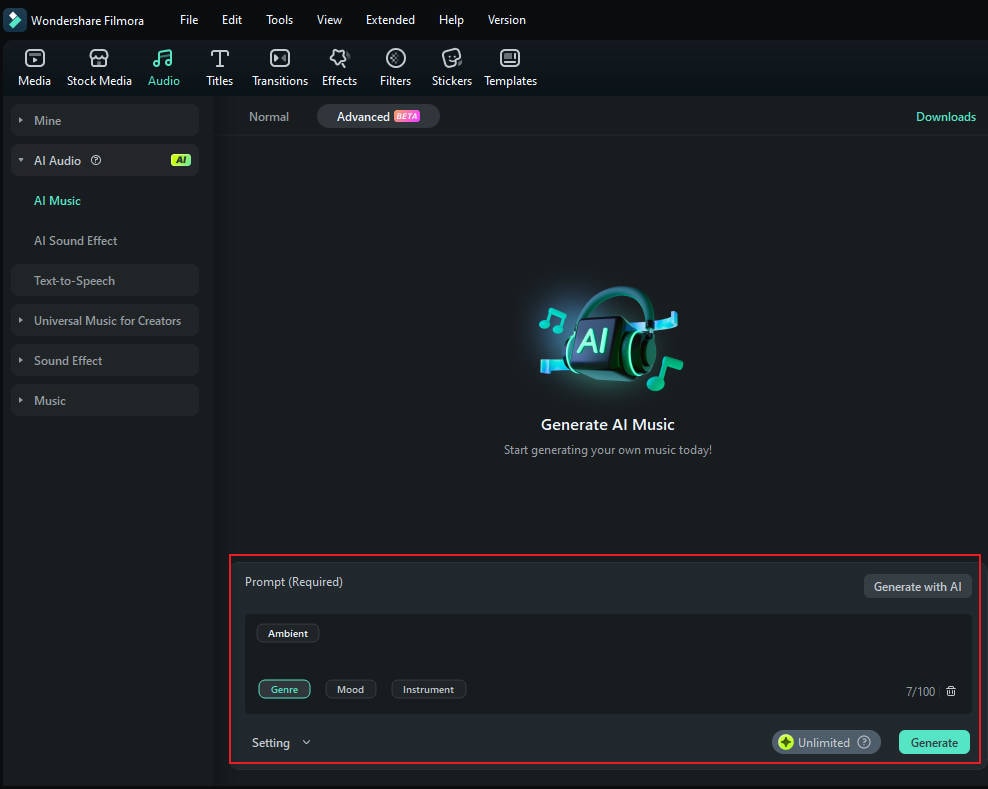Open the Media panel icon
Screen dimensions: 988x789
pyautogui.click(x=35, y=59)
